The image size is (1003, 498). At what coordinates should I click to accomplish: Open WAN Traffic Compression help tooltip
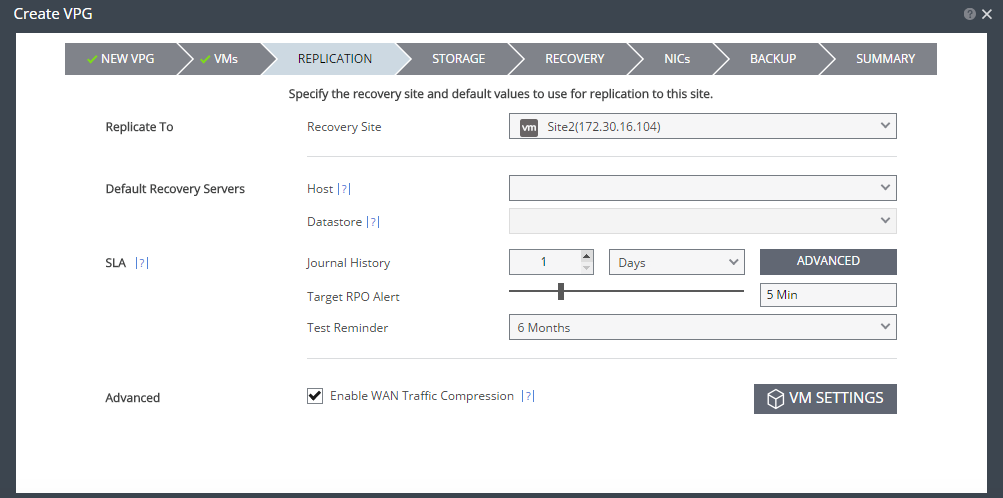pyautogui.click(x=528, y=396)
